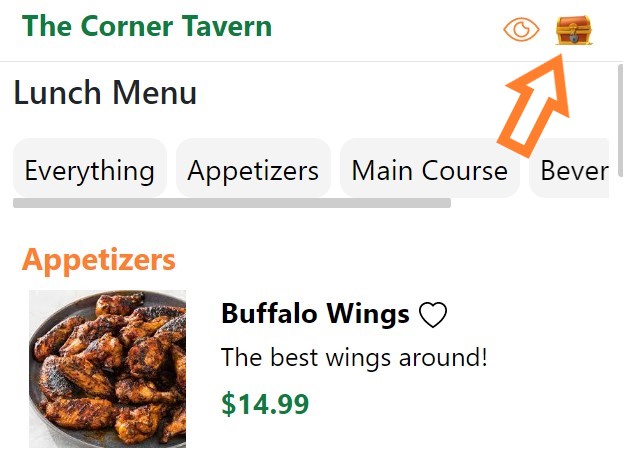Screen dimensions: 623x457
Task: Click the Lunch Menu page heading
Action: pyautogui.click(x=105, y=93)
